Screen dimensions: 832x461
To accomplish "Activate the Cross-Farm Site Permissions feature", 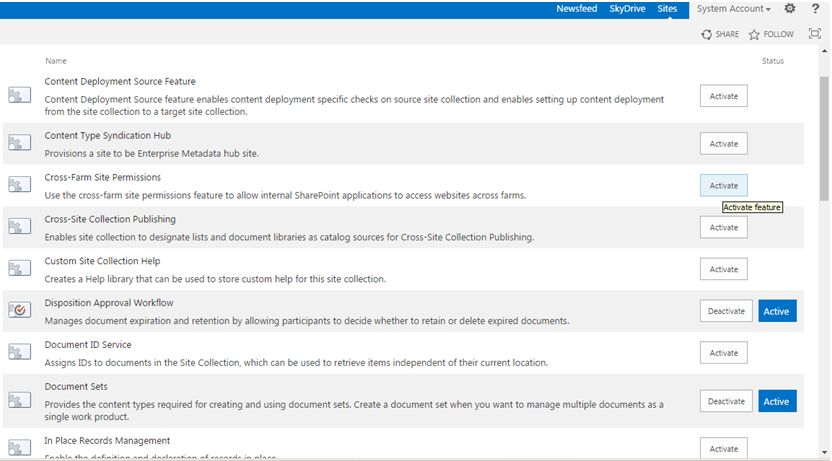I will pos(723,186).
